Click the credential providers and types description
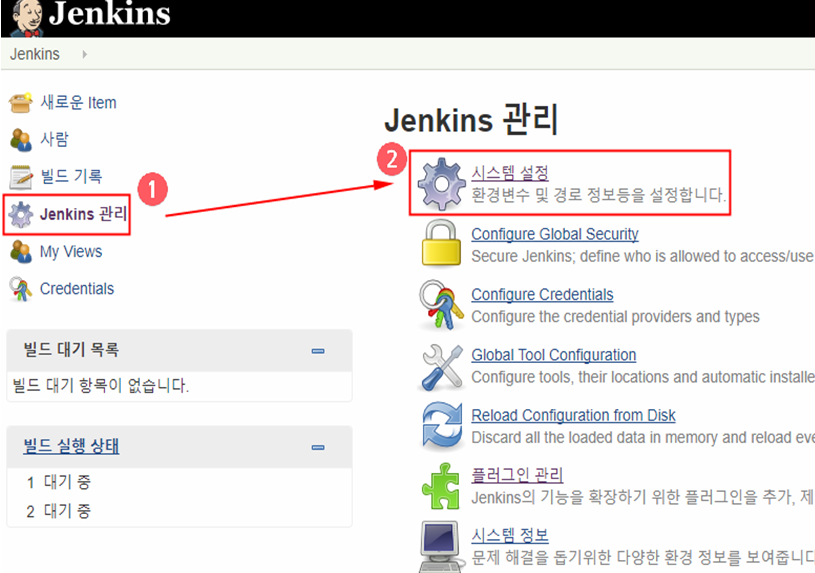815x573 pixels. point(615,317)
